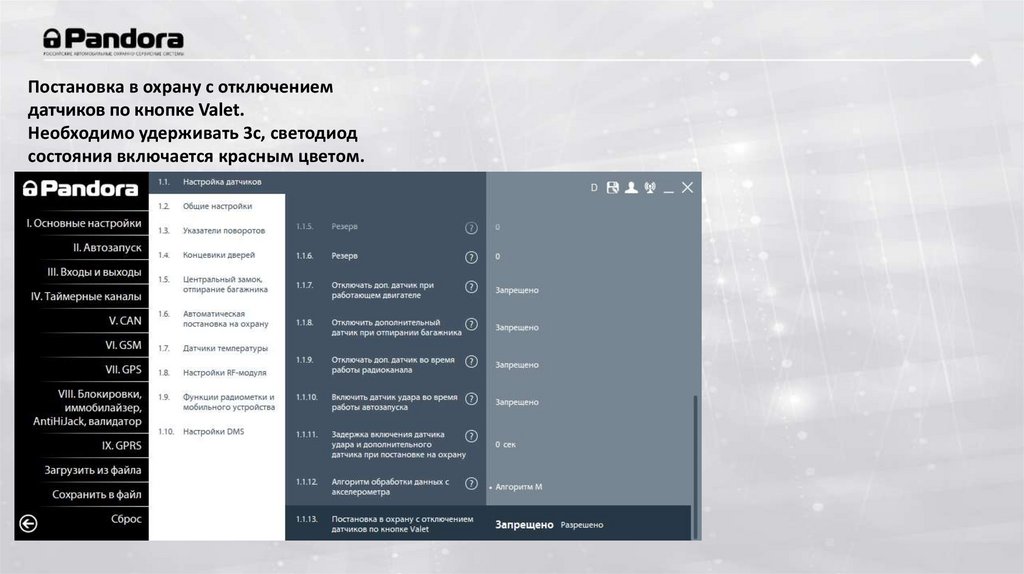Click the radio antenna signal icon
Image resolution: width=1024 pixels, height=574 pixels.
point(649,187)
